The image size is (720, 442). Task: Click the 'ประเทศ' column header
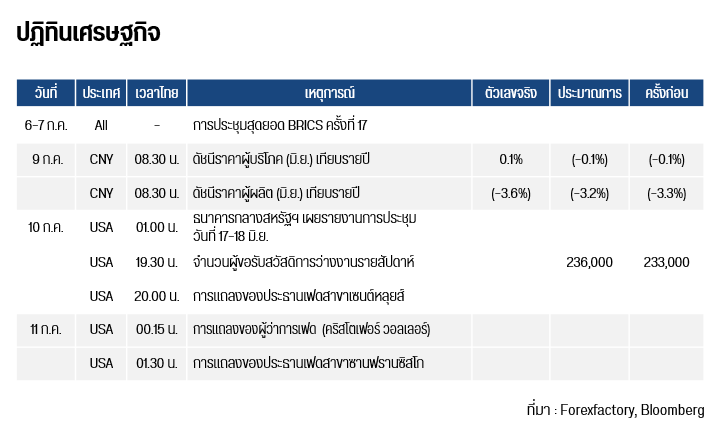(102, 93)
